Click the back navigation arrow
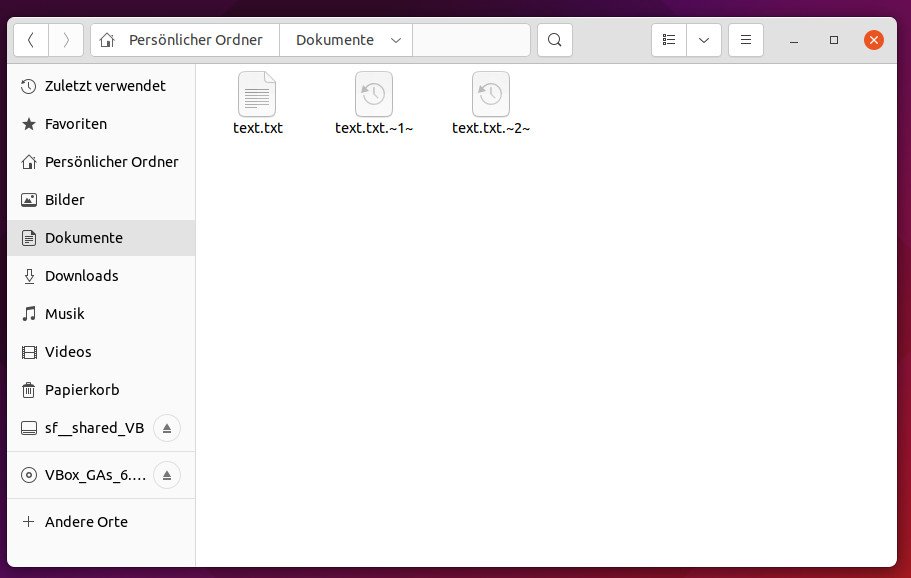Screen dimensions: 911x578 [x=31, y=40]
